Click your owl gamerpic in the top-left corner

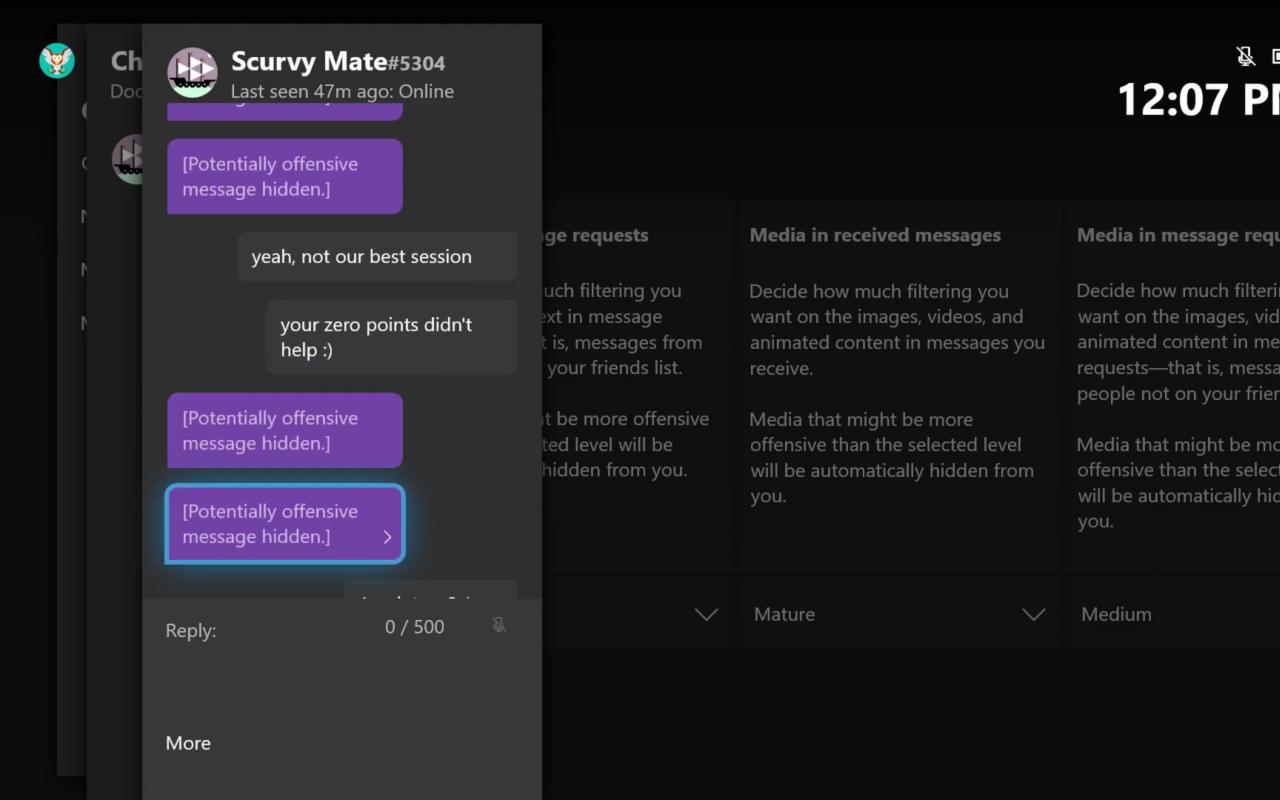click(x=57, y=60)
